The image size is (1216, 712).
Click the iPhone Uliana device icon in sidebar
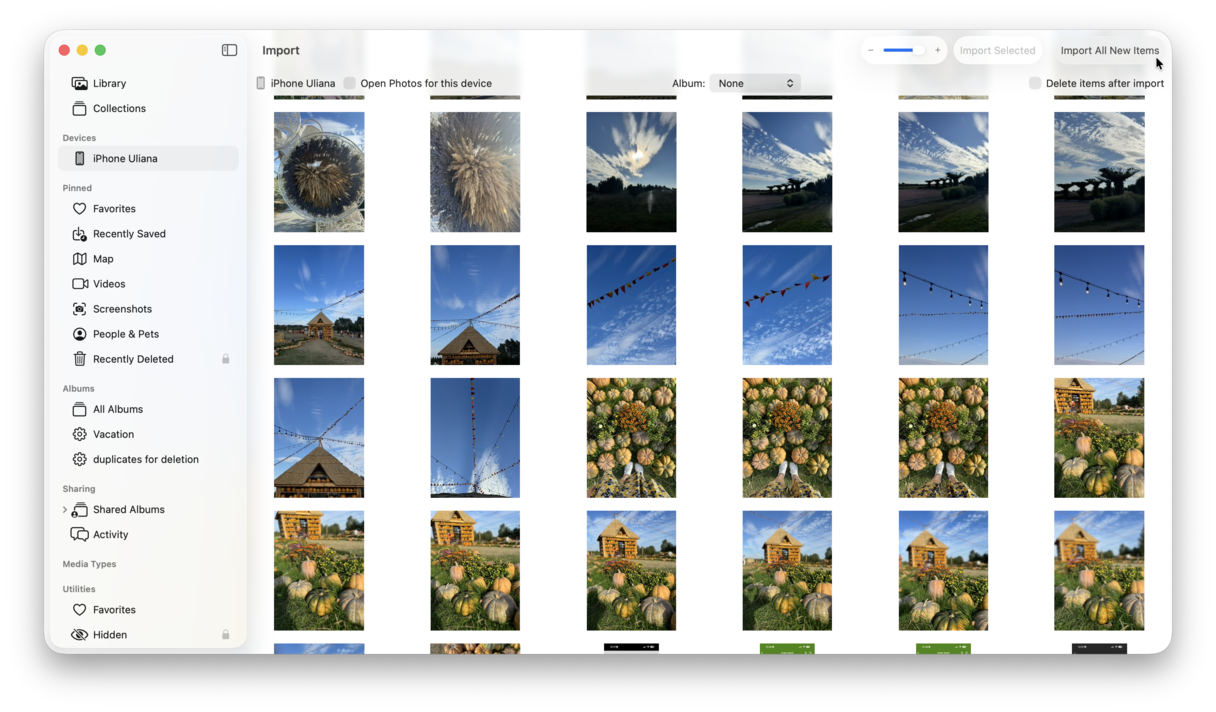point(79,158)
